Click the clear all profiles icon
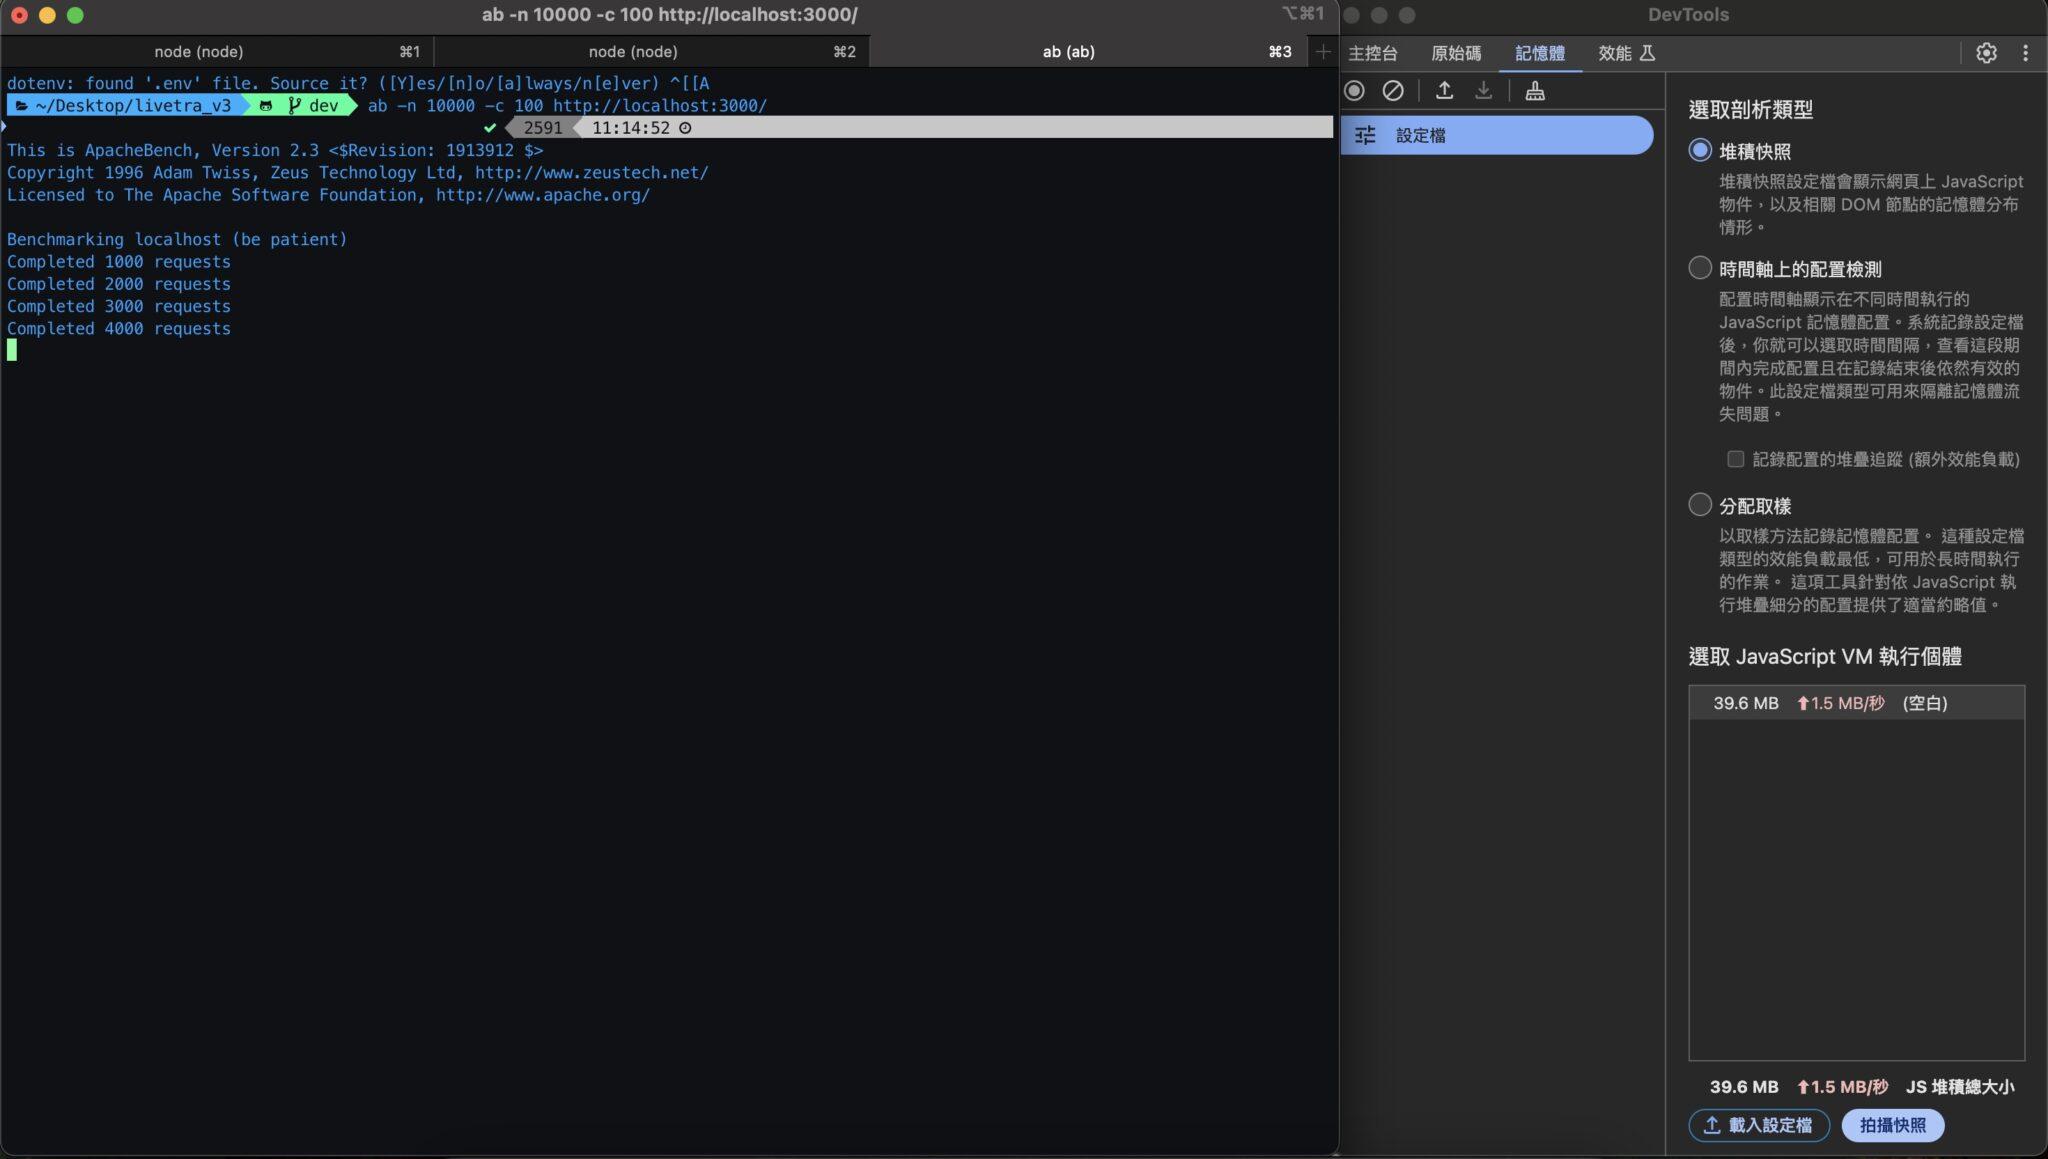 (x=1393, y=91)
